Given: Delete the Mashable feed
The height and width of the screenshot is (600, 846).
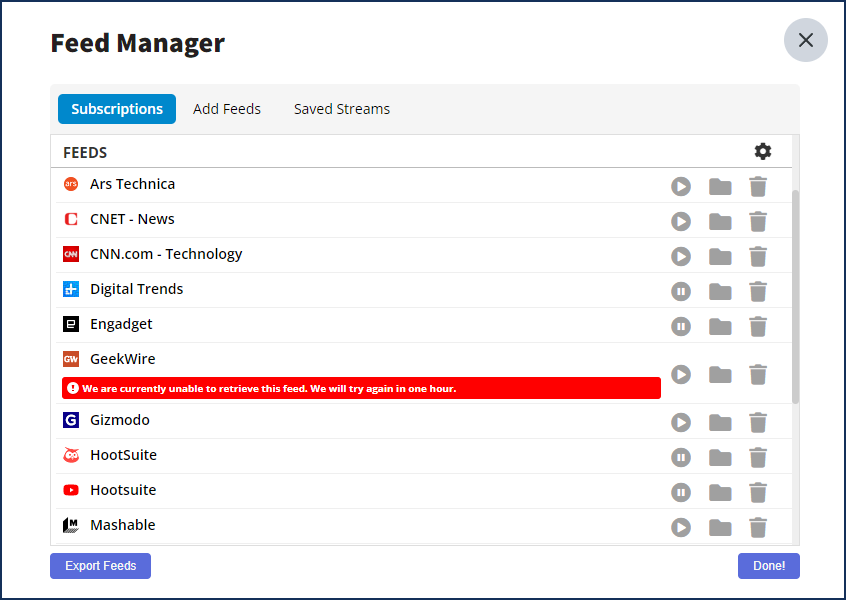Looking at the screenshot, I should 758,527.
